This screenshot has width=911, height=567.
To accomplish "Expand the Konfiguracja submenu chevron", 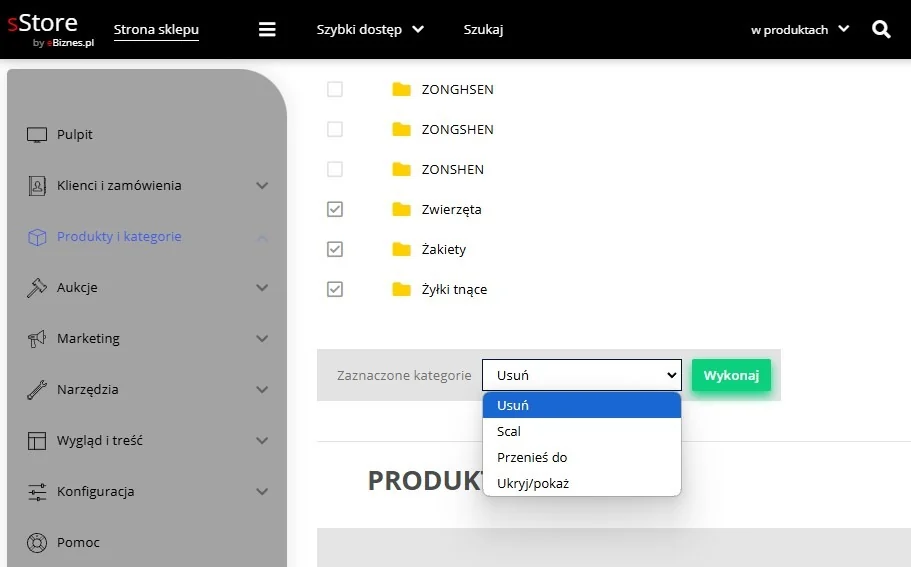I will click(x=262, y=491).
